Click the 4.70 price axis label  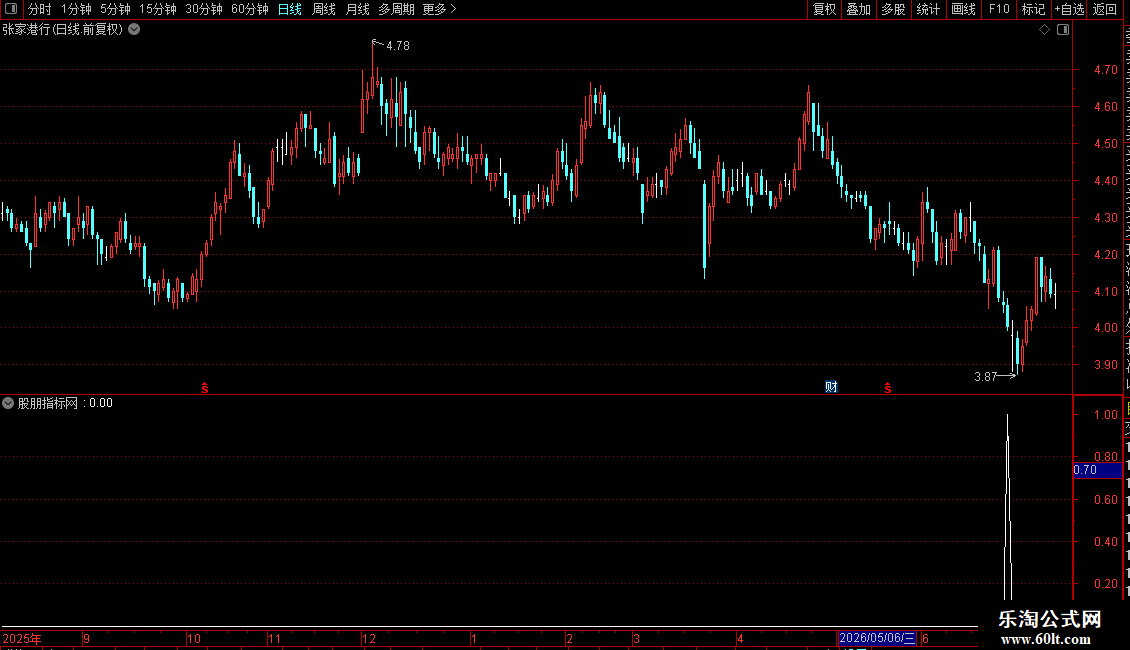(x=1105, y=70)
